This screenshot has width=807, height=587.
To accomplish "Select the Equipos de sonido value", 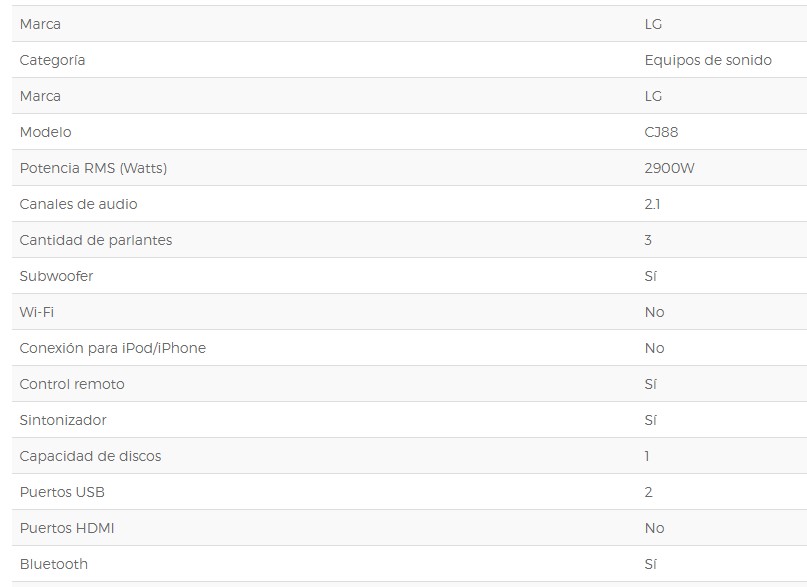I will click(x=708, y=60).
